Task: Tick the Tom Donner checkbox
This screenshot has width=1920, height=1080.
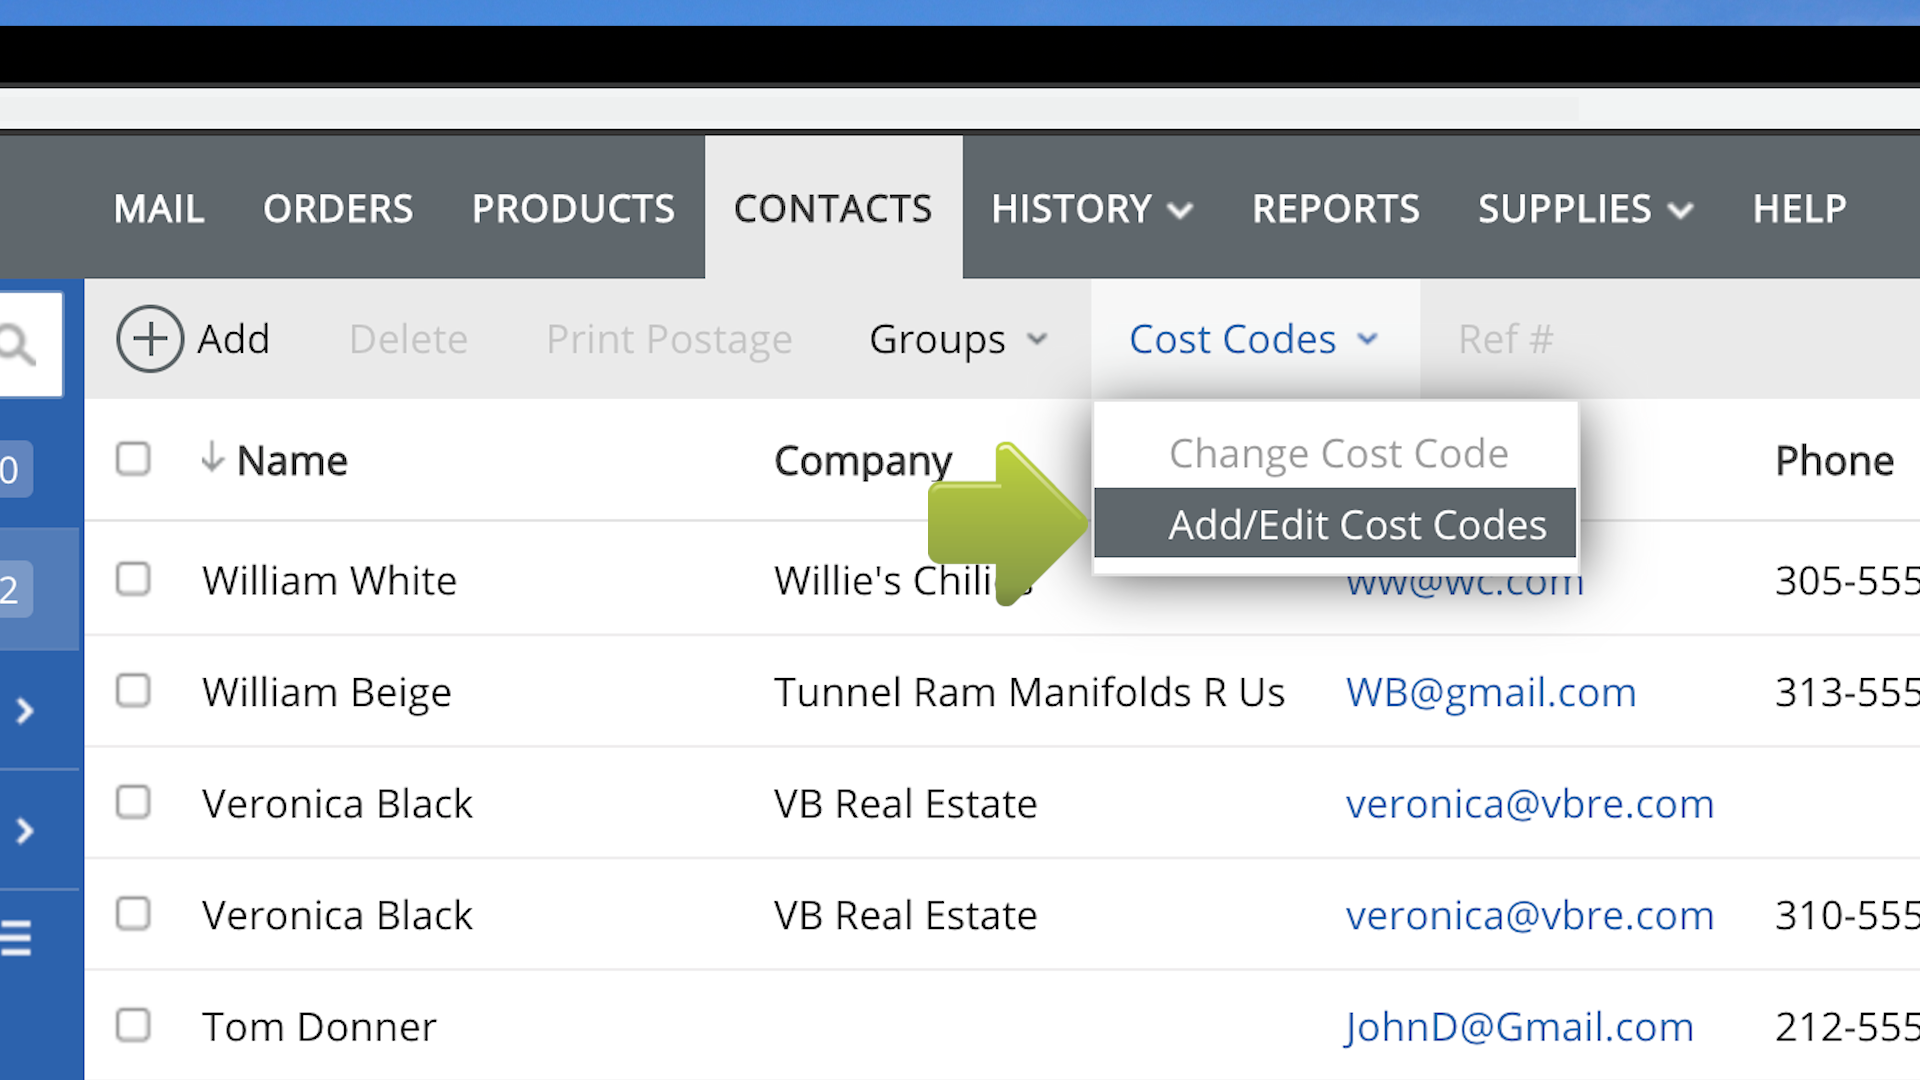Action: pyautogui.click(x=133, y=1025)
